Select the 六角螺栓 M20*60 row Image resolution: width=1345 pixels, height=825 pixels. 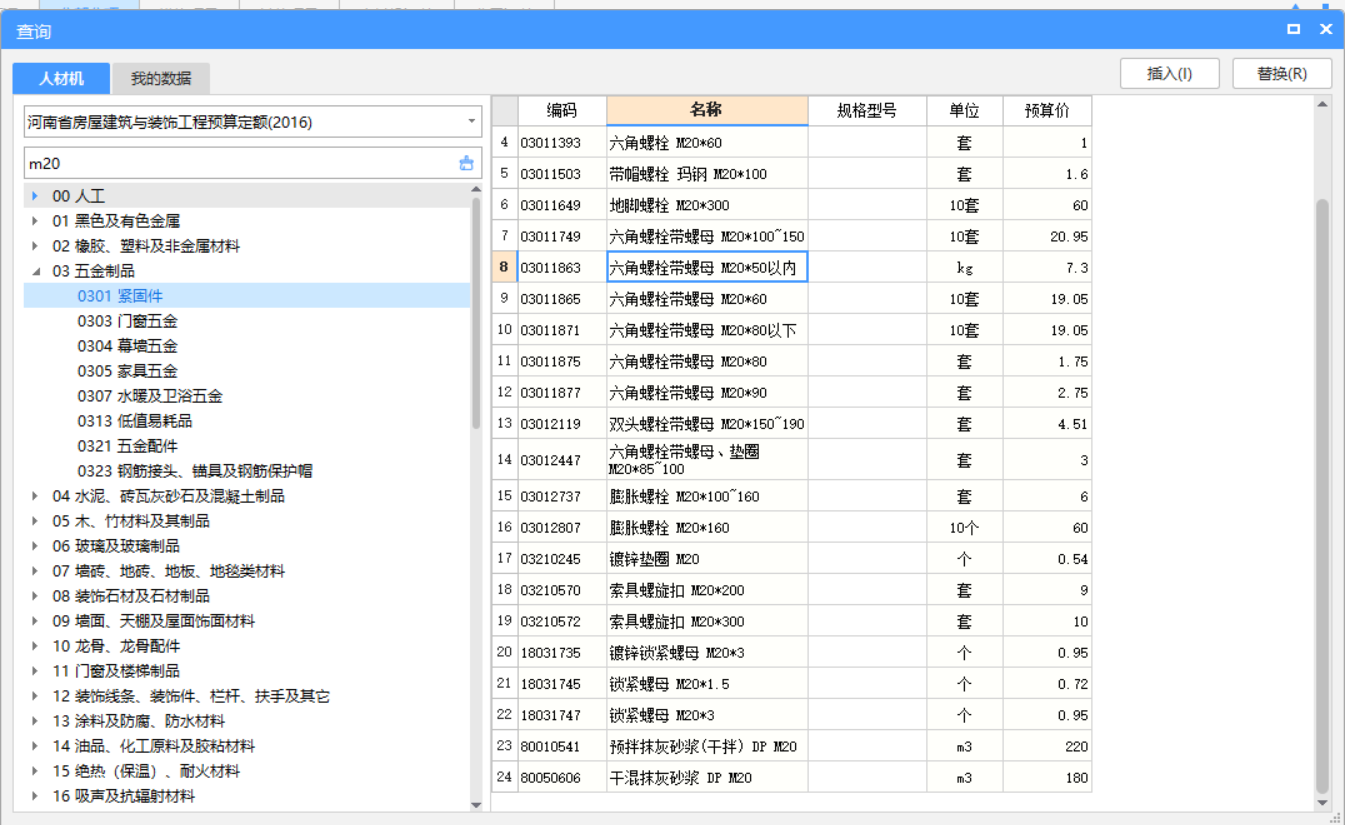point(791,143)
